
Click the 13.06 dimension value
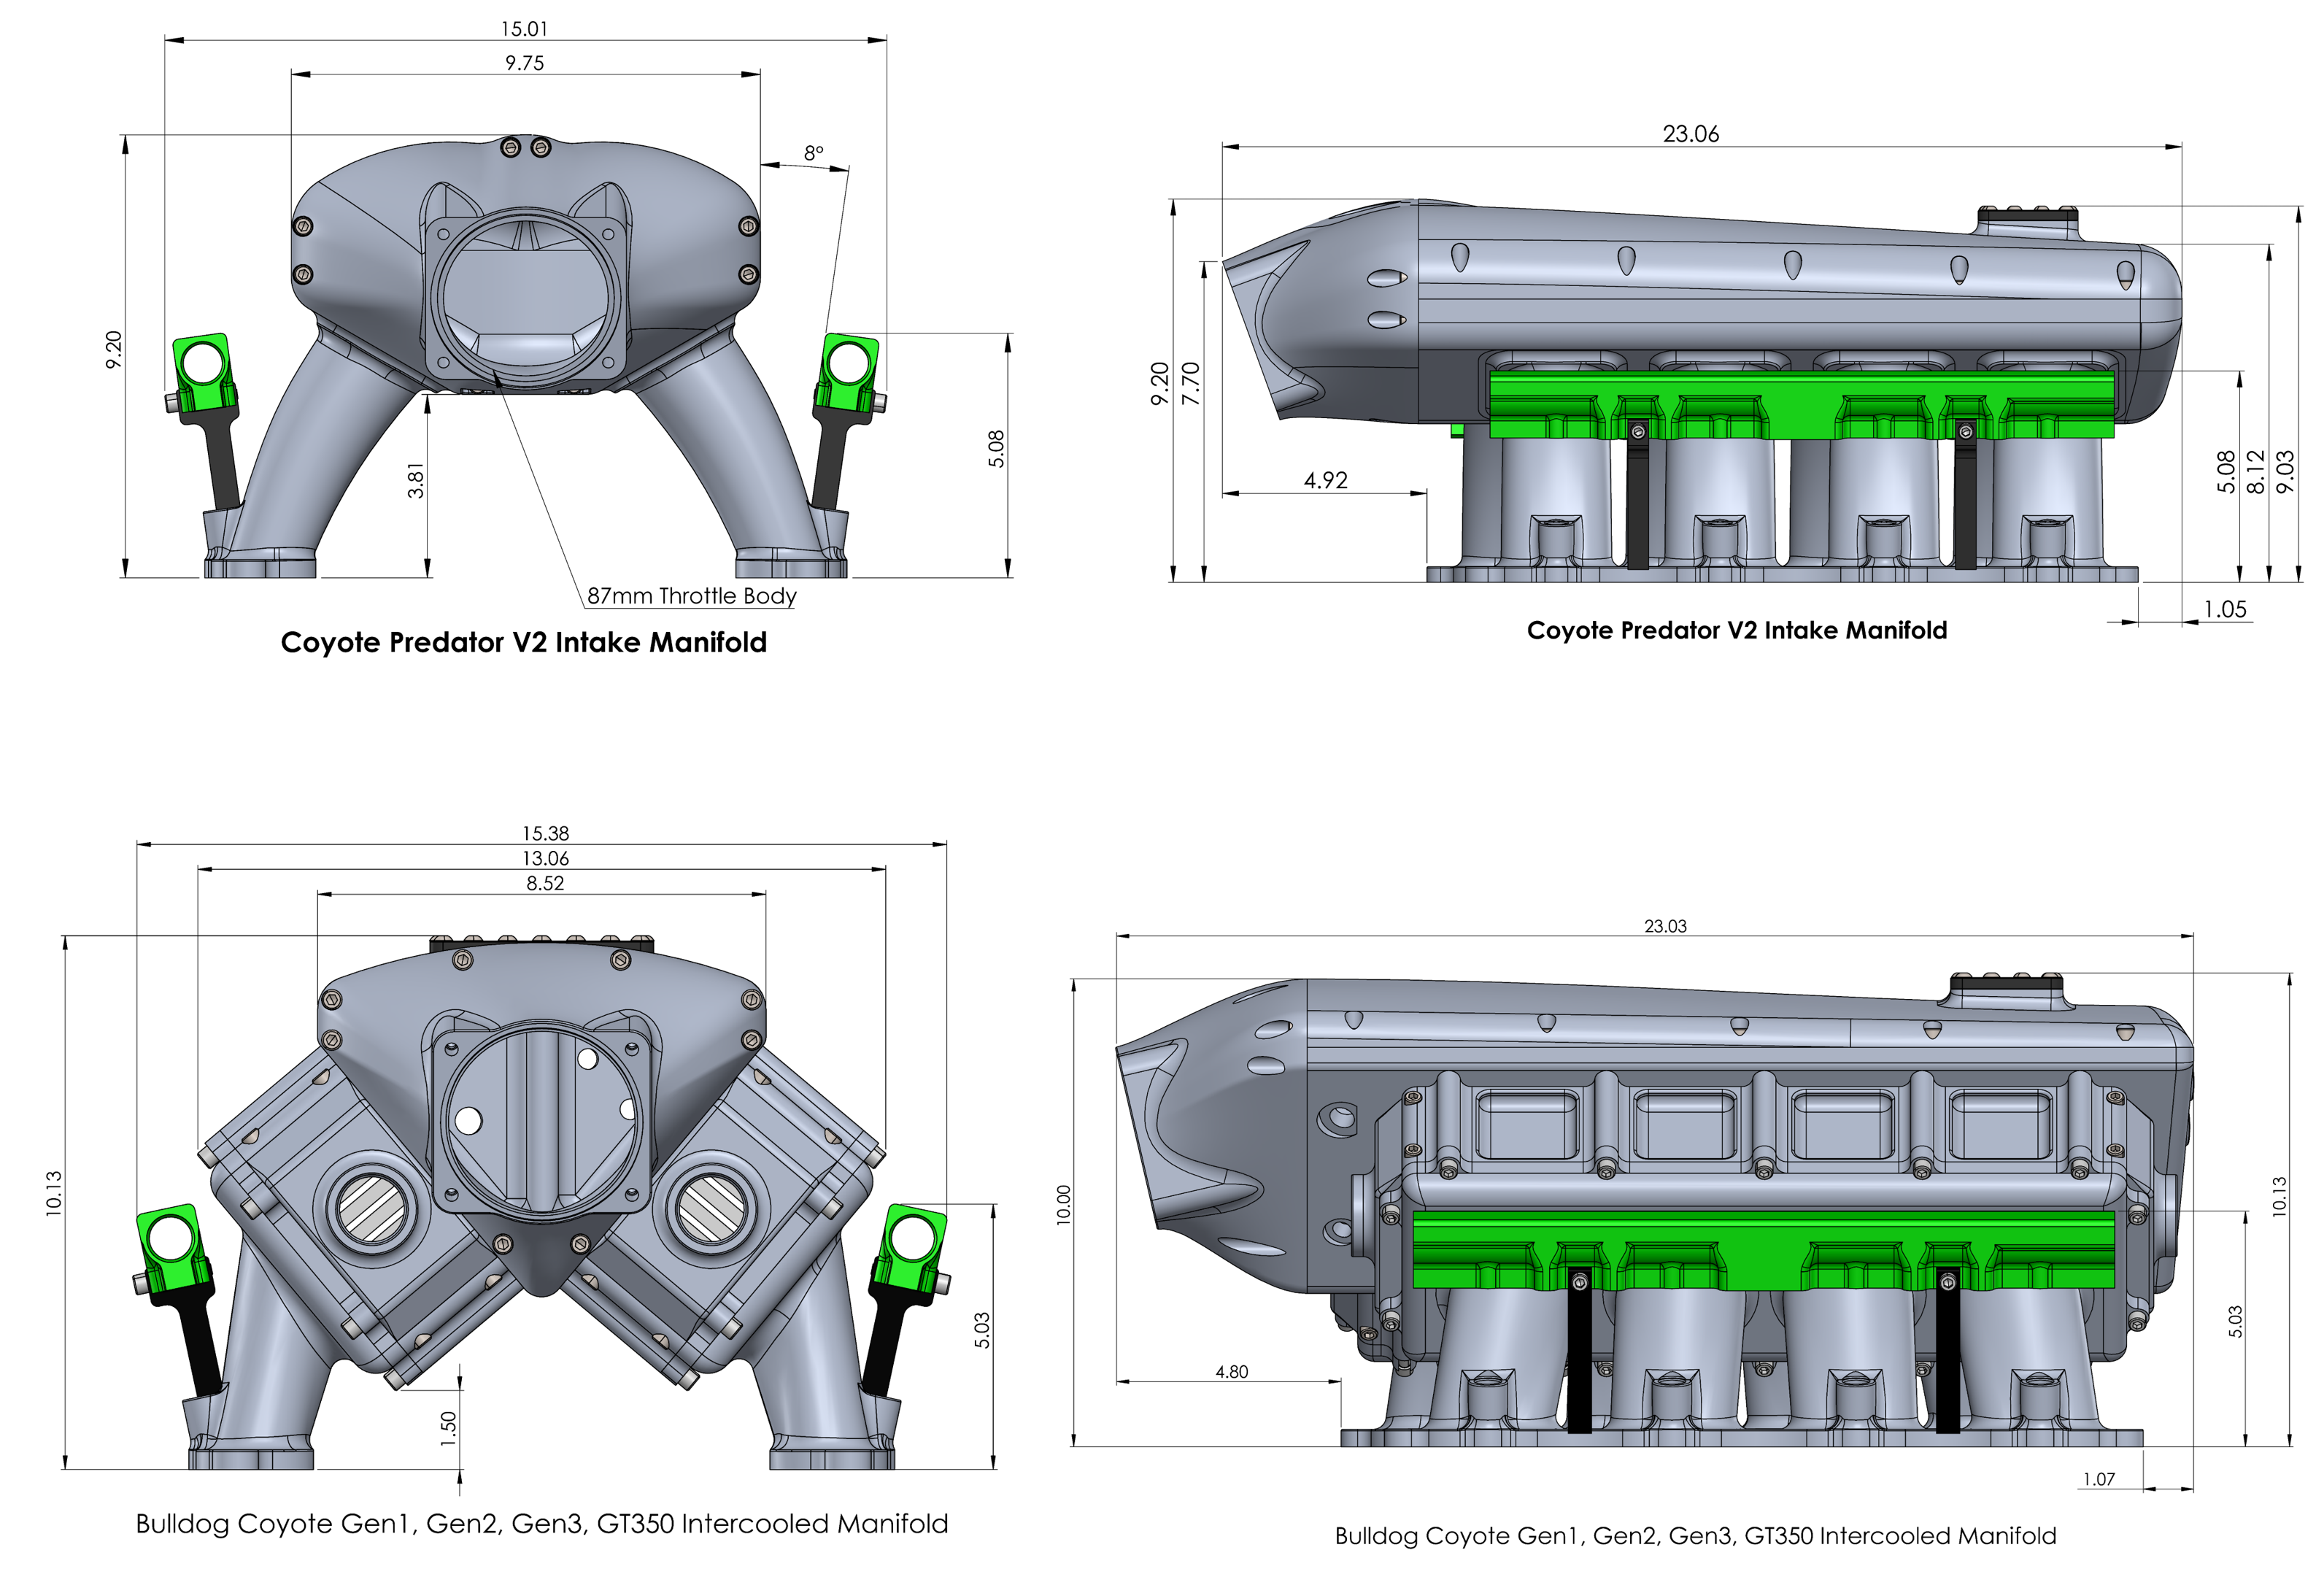(x=545, y=858)
